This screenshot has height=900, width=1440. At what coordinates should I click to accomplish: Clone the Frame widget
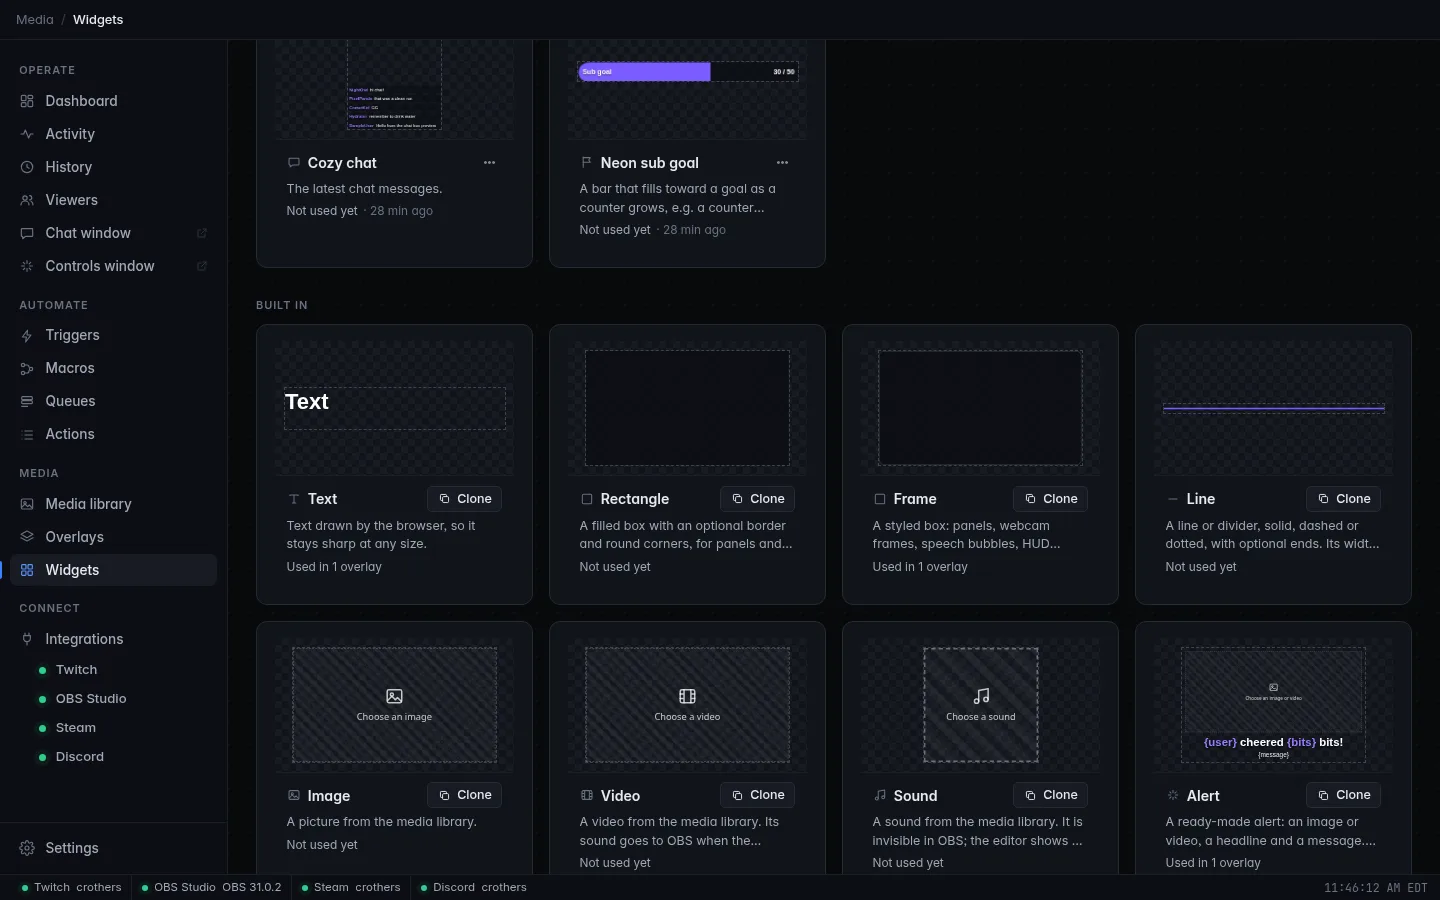tap(1051, 499)
